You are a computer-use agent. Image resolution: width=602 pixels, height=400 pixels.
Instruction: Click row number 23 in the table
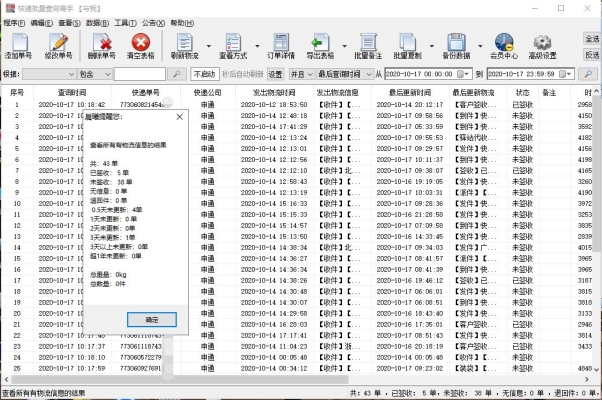[x=17, y=346]
